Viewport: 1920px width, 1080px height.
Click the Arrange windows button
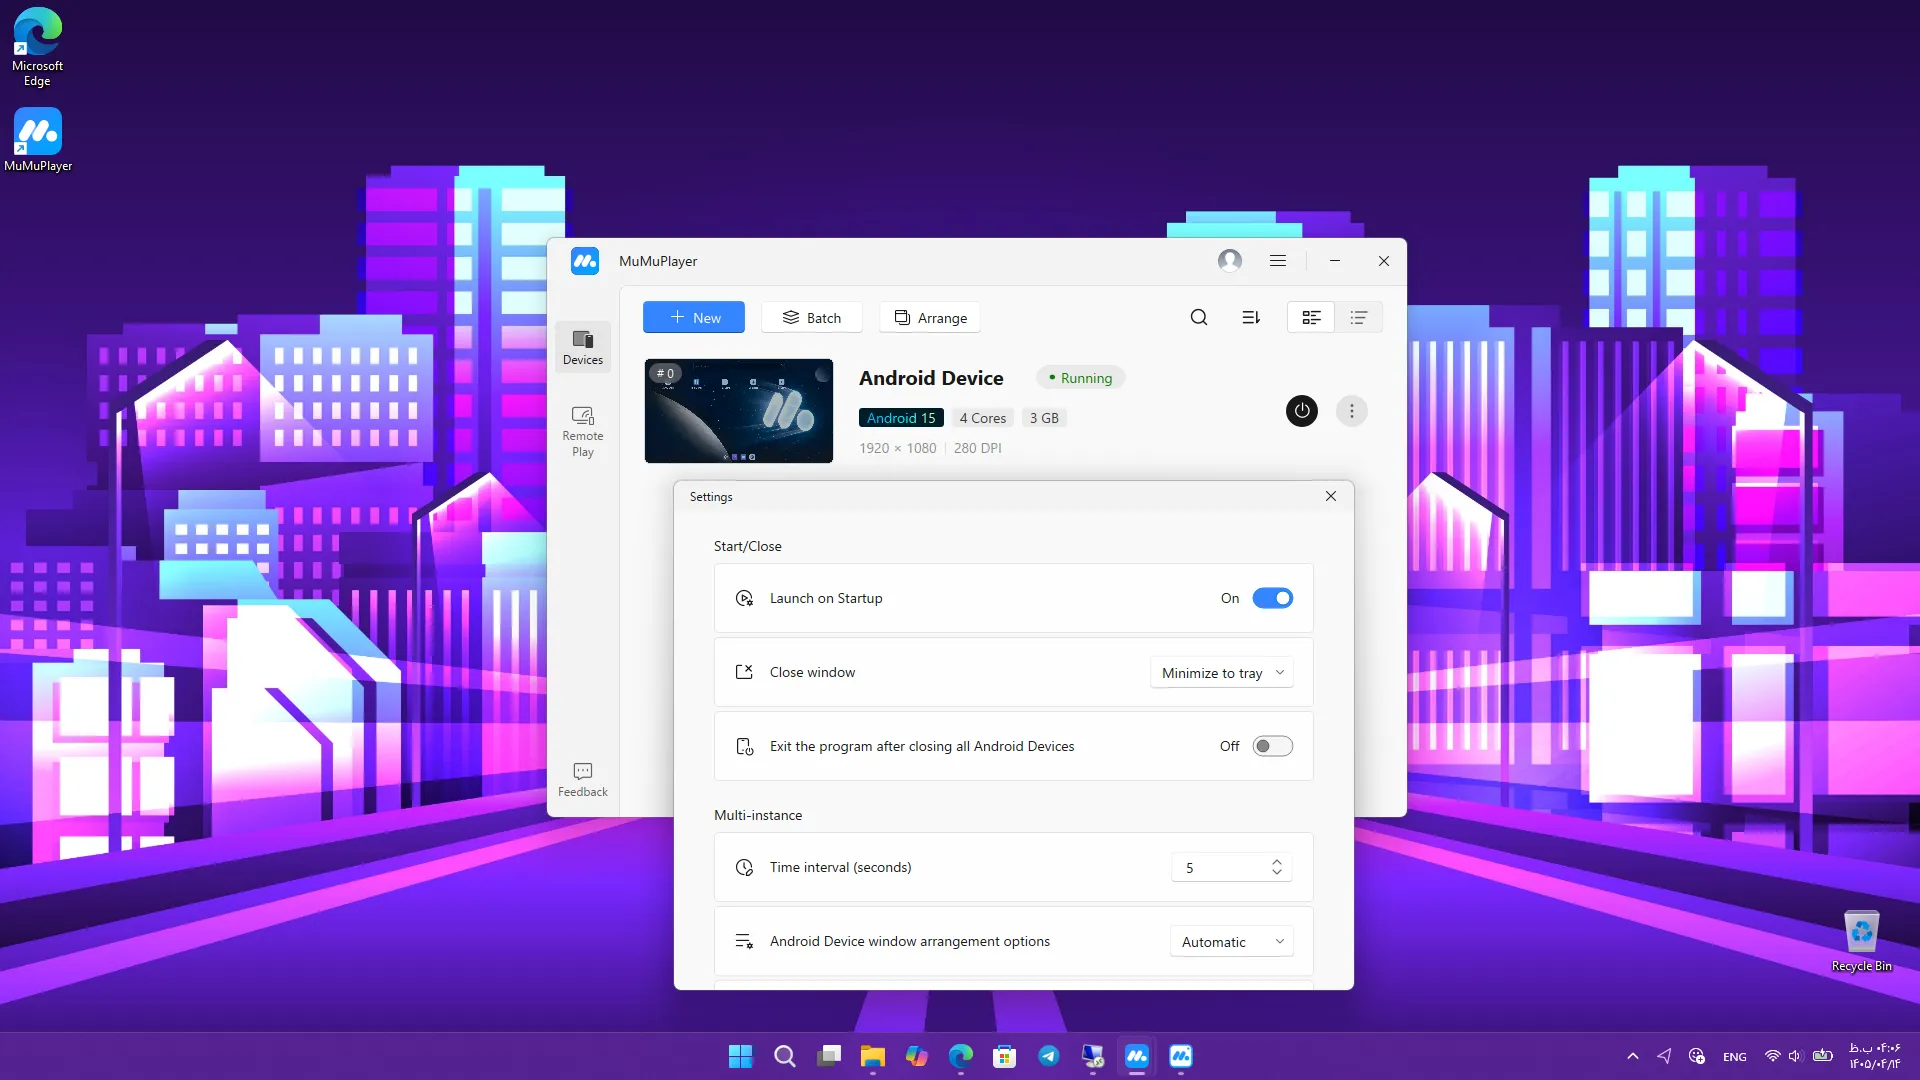[x=930, y=317]
